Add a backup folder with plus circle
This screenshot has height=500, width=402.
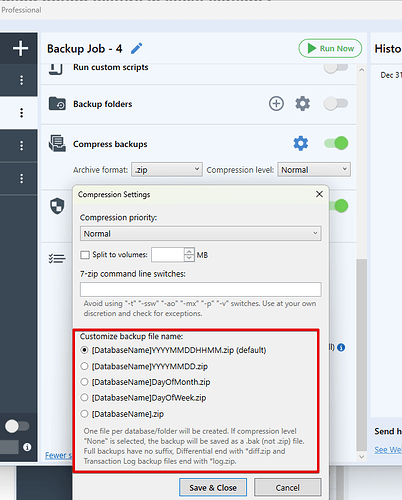tap(276, 104)
